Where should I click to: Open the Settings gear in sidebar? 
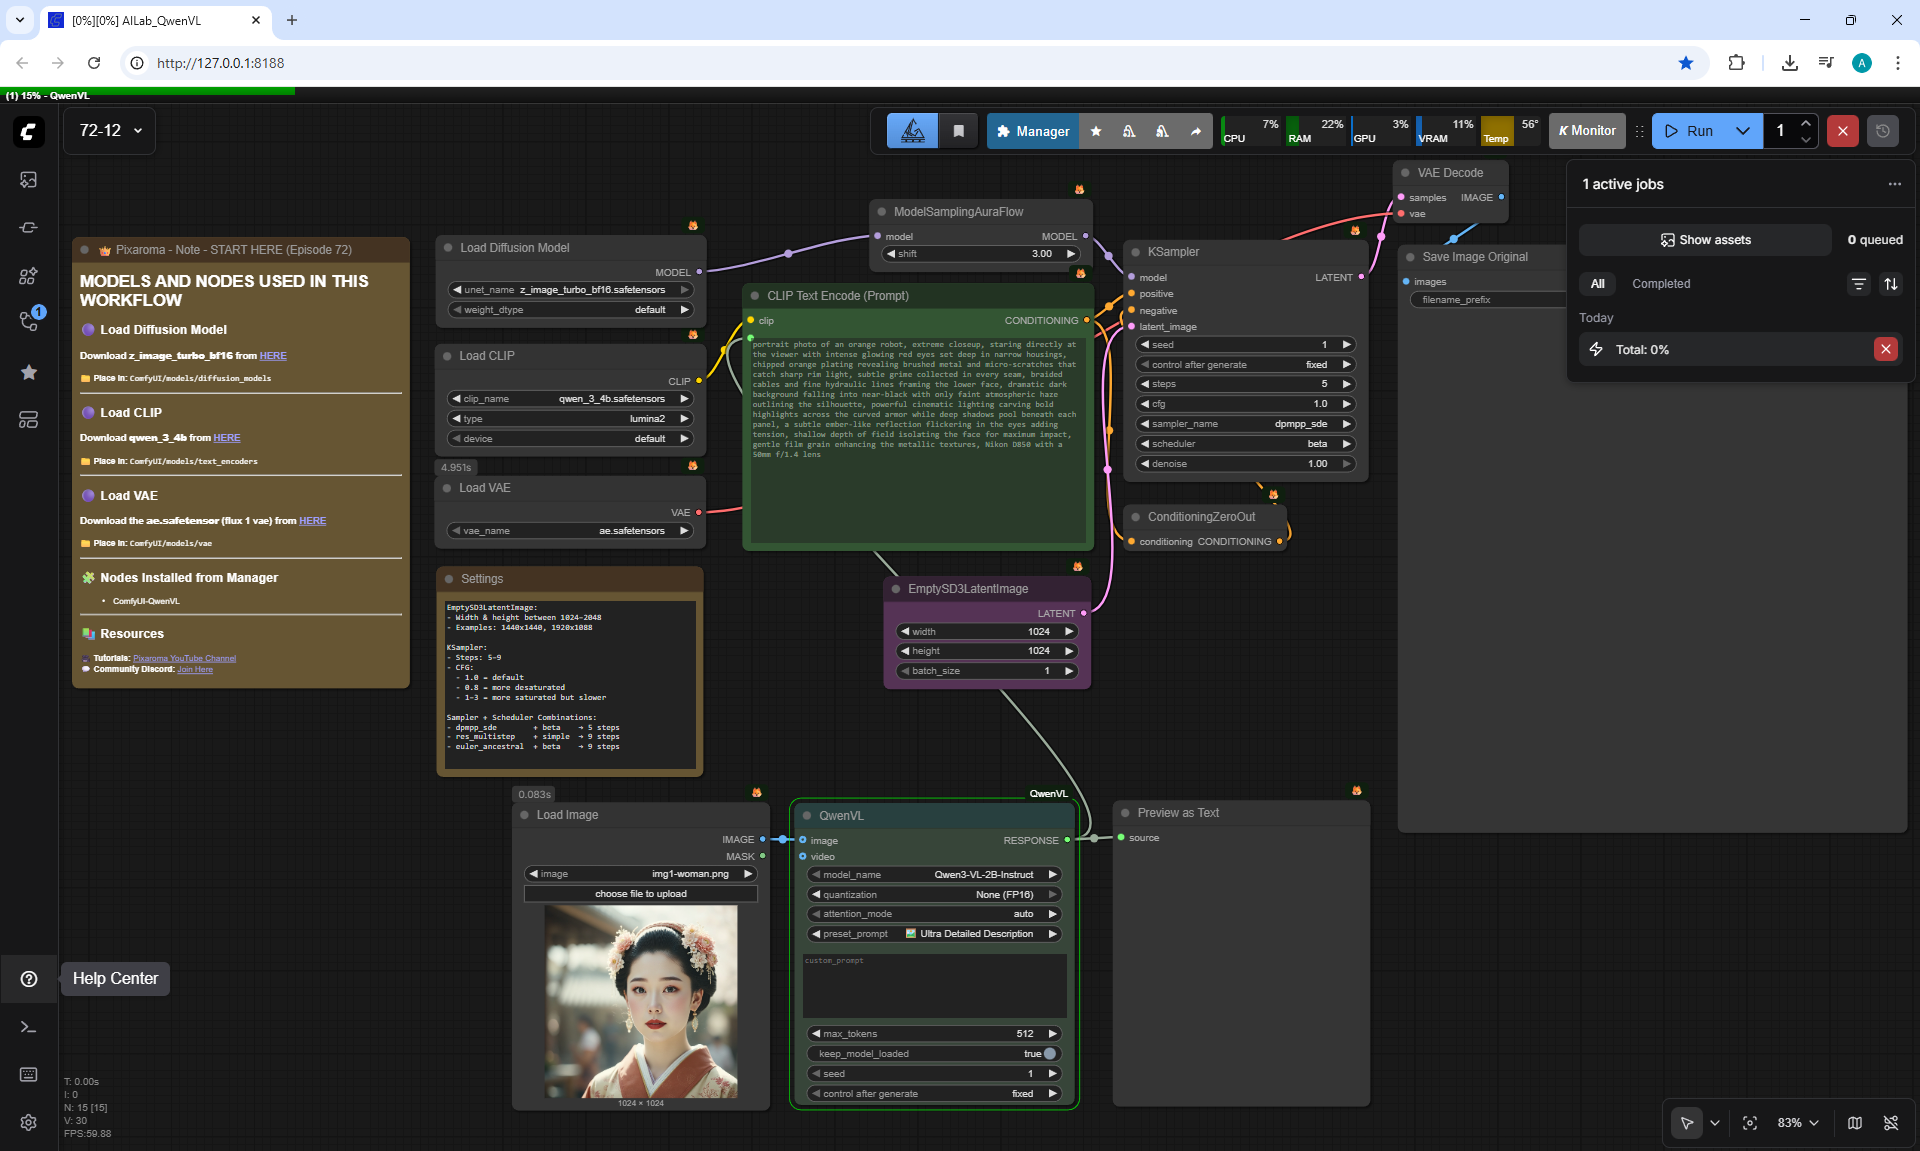[29, 1122]
